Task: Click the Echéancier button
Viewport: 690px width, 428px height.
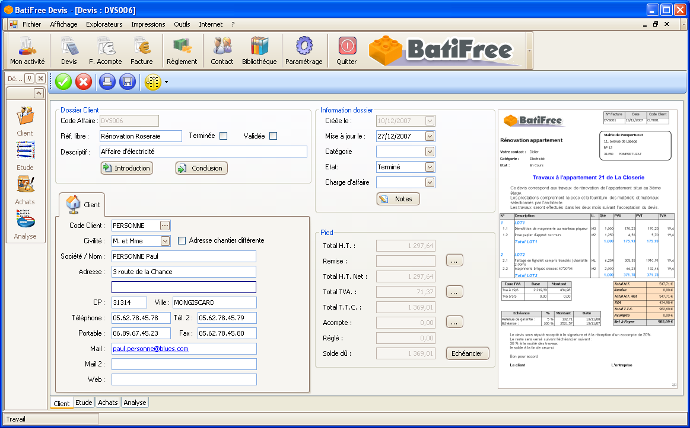Action: click(x=466, y=353)
